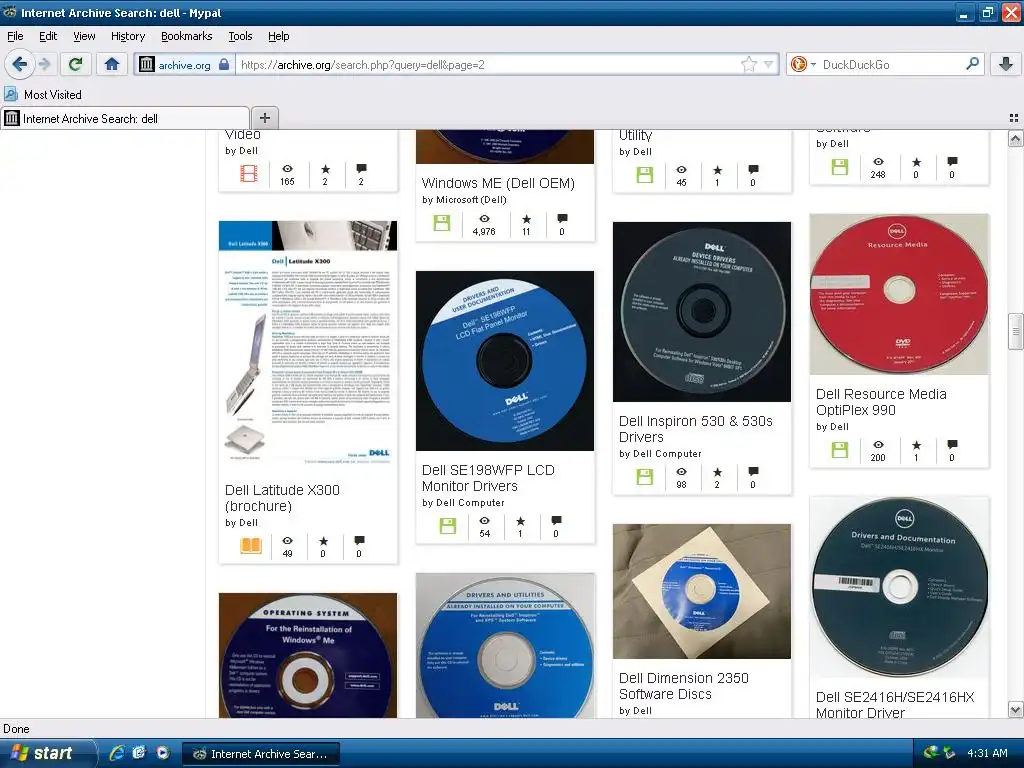Click favorites star on Windows ME card

coord(526,219)
